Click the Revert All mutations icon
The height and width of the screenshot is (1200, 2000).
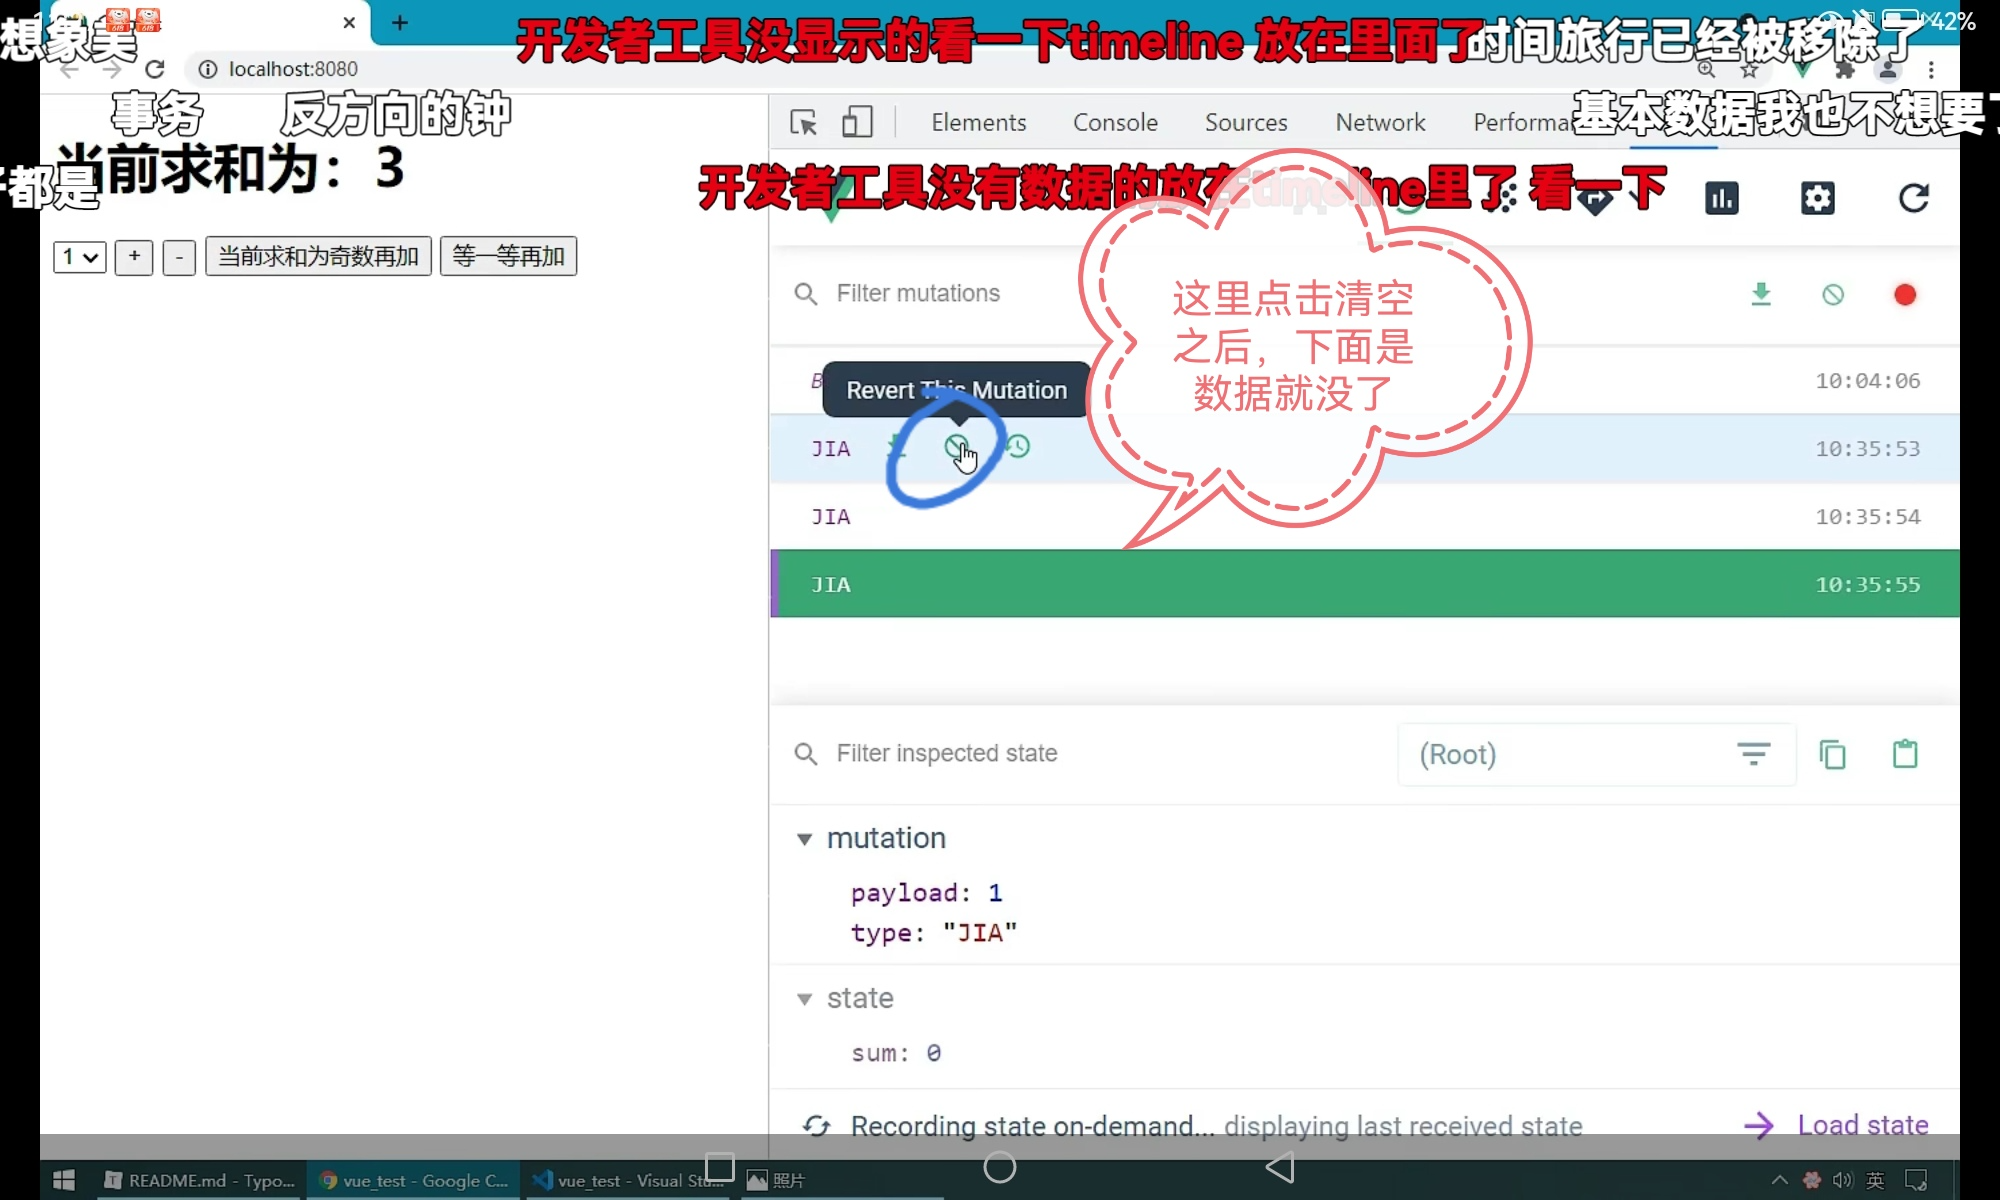tap(1833, 294)
